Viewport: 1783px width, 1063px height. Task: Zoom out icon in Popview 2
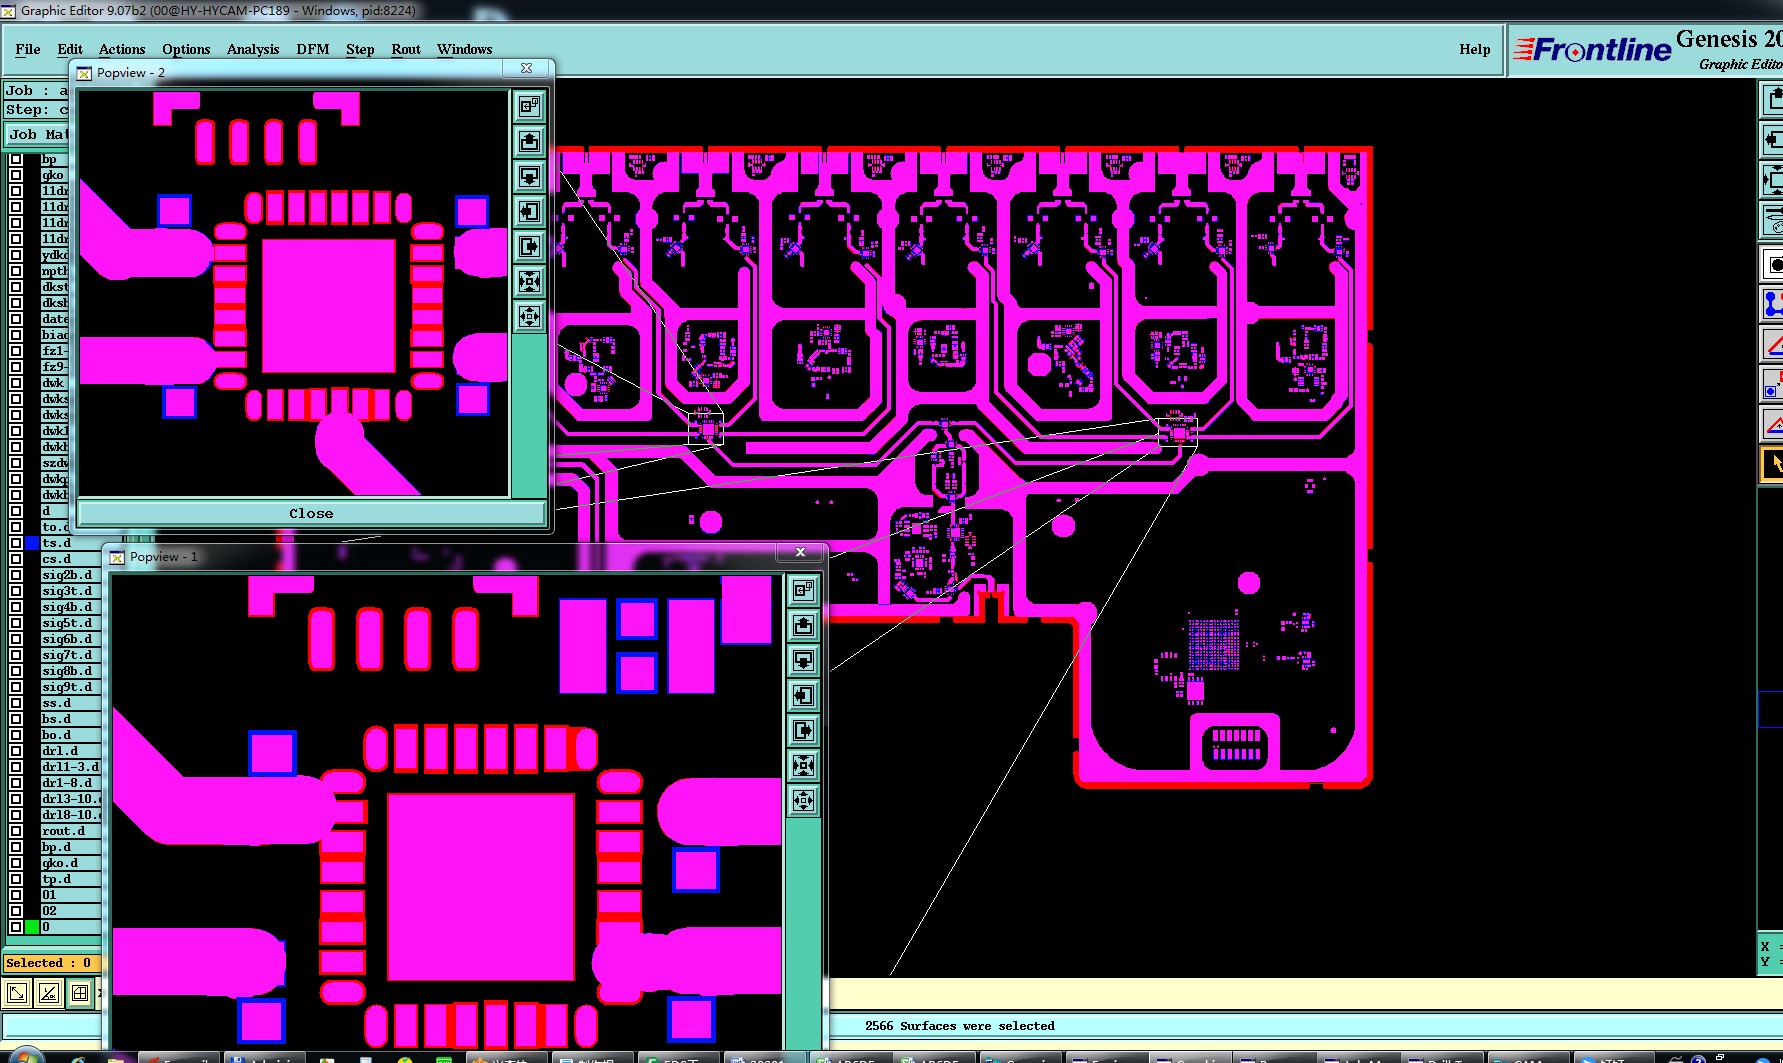pos(529,317)
